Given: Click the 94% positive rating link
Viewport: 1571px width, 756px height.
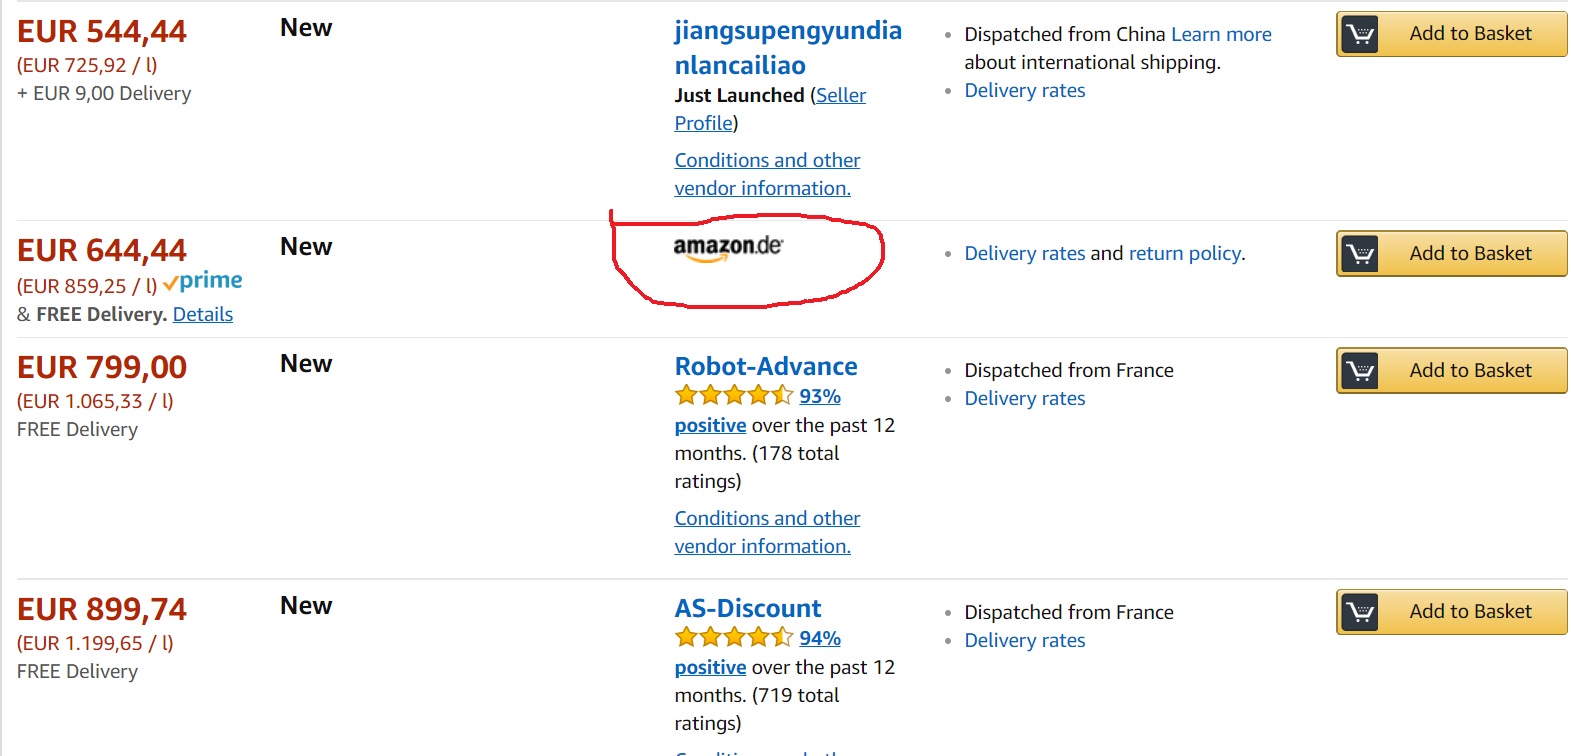Looking at the screenshot, I should 819,638.
